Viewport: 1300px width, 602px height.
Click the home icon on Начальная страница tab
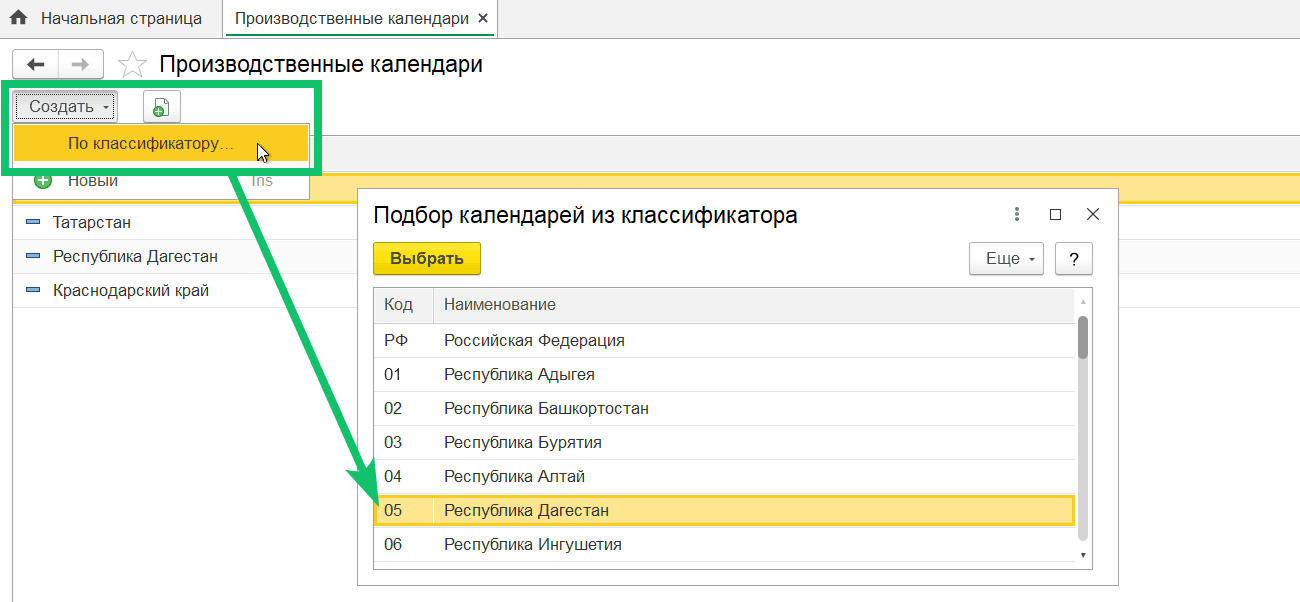click(18, 18)
